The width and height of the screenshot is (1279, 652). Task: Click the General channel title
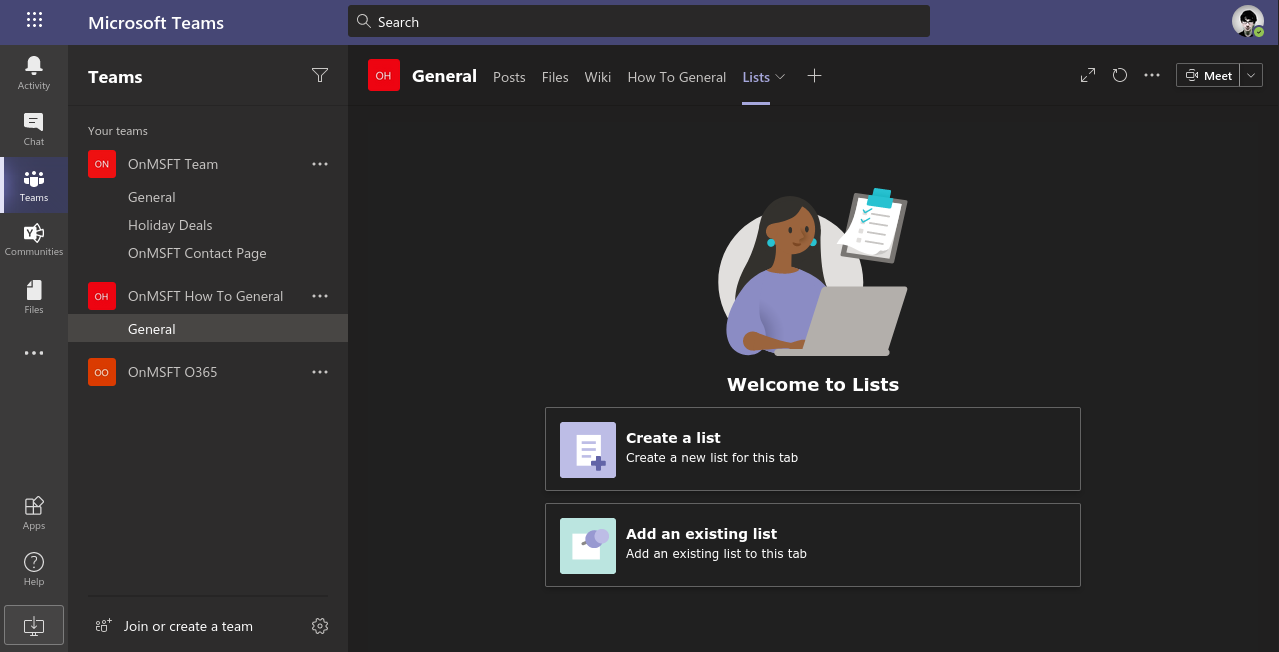point(444,76)
